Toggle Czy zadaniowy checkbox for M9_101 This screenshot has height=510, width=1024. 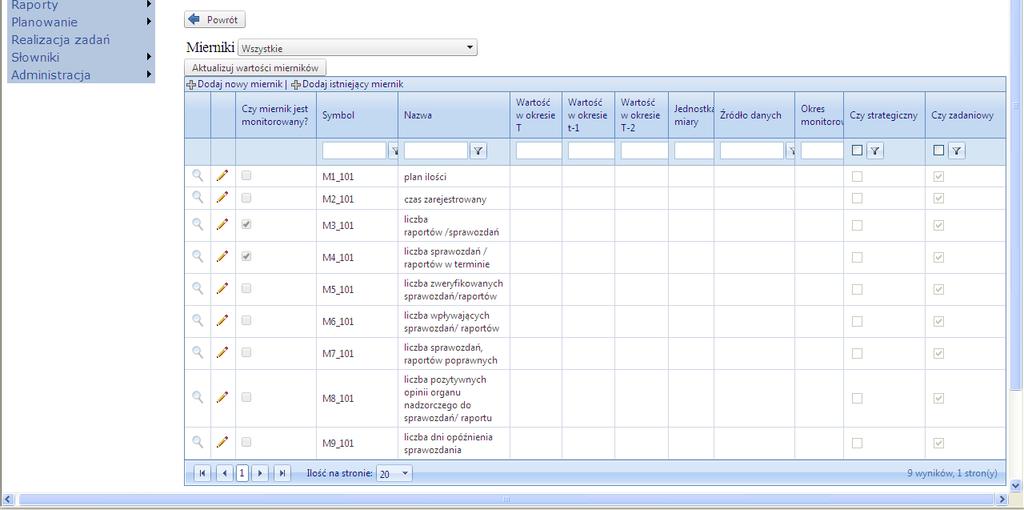point(938,443)
